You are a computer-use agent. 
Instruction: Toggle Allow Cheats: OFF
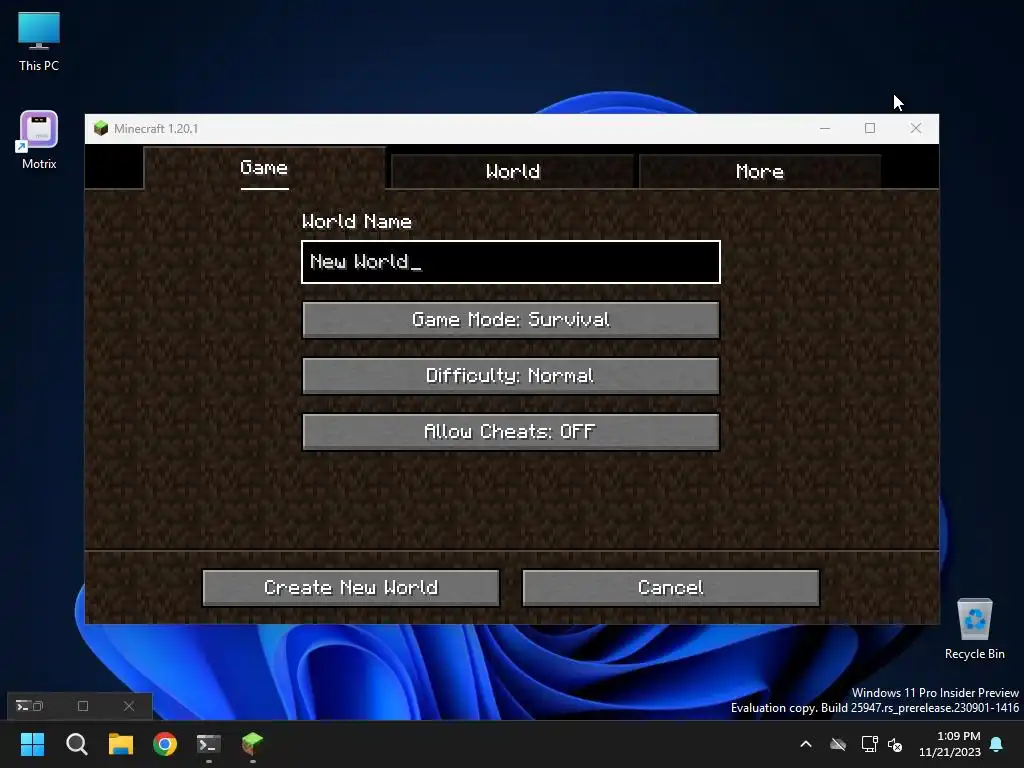tap(511, 432)
